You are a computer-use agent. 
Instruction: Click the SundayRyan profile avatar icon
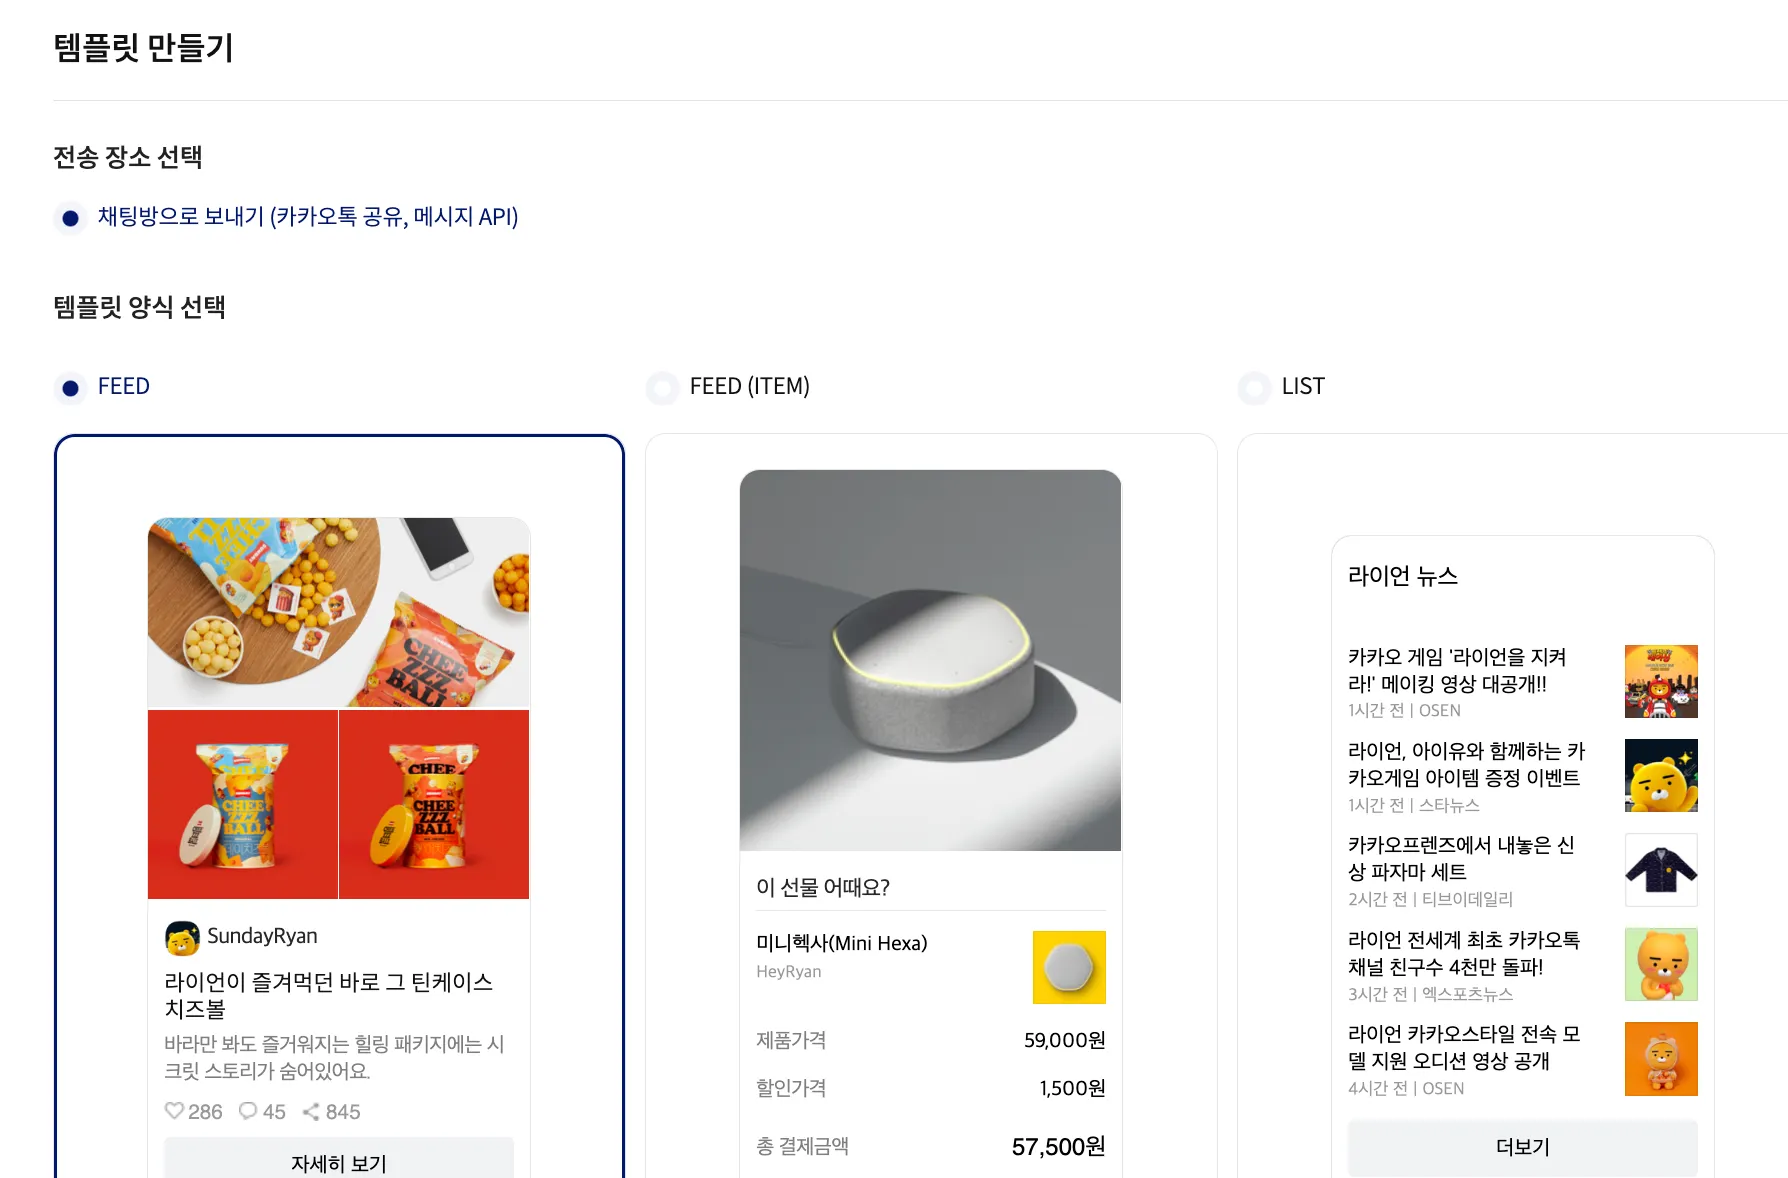click(182, 937)
